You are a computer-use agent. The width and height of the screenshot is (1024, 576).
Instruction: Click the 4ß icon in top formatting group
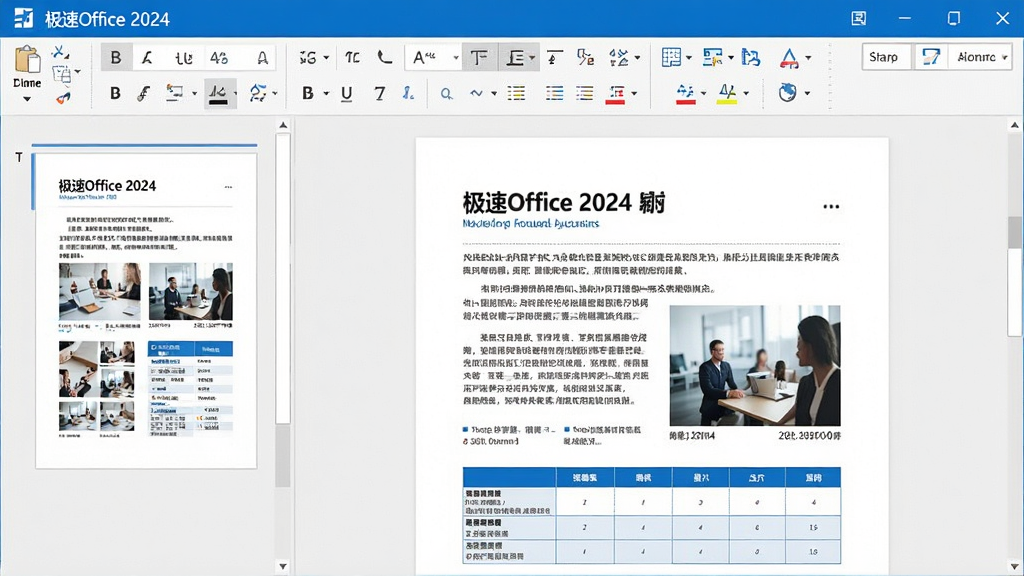[x=219, y=58]
